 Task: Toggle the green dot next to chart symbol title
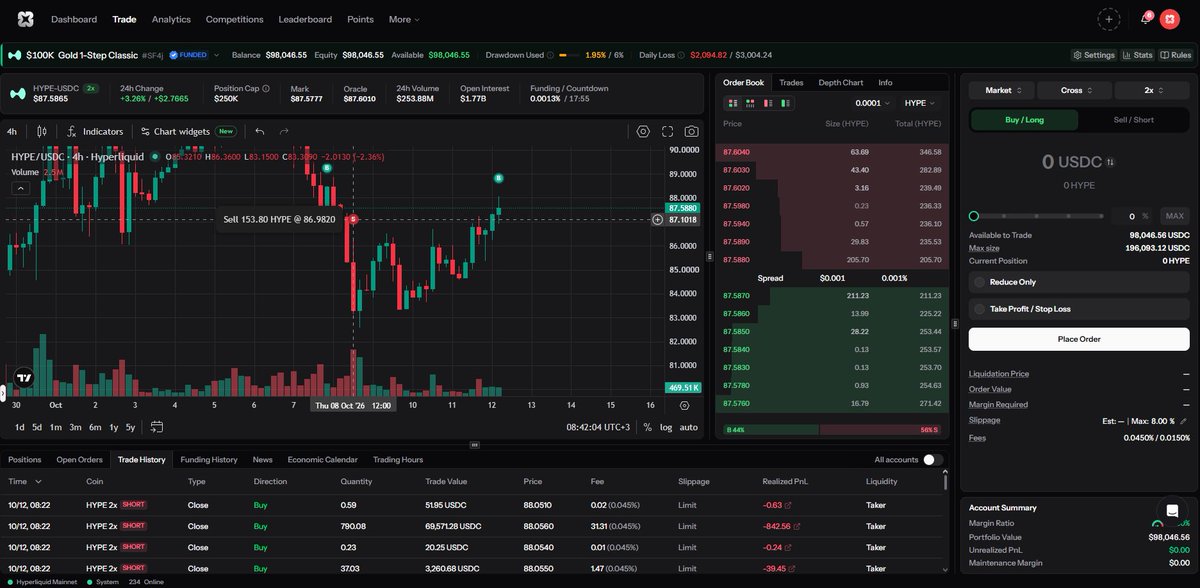tap(155, 157)
